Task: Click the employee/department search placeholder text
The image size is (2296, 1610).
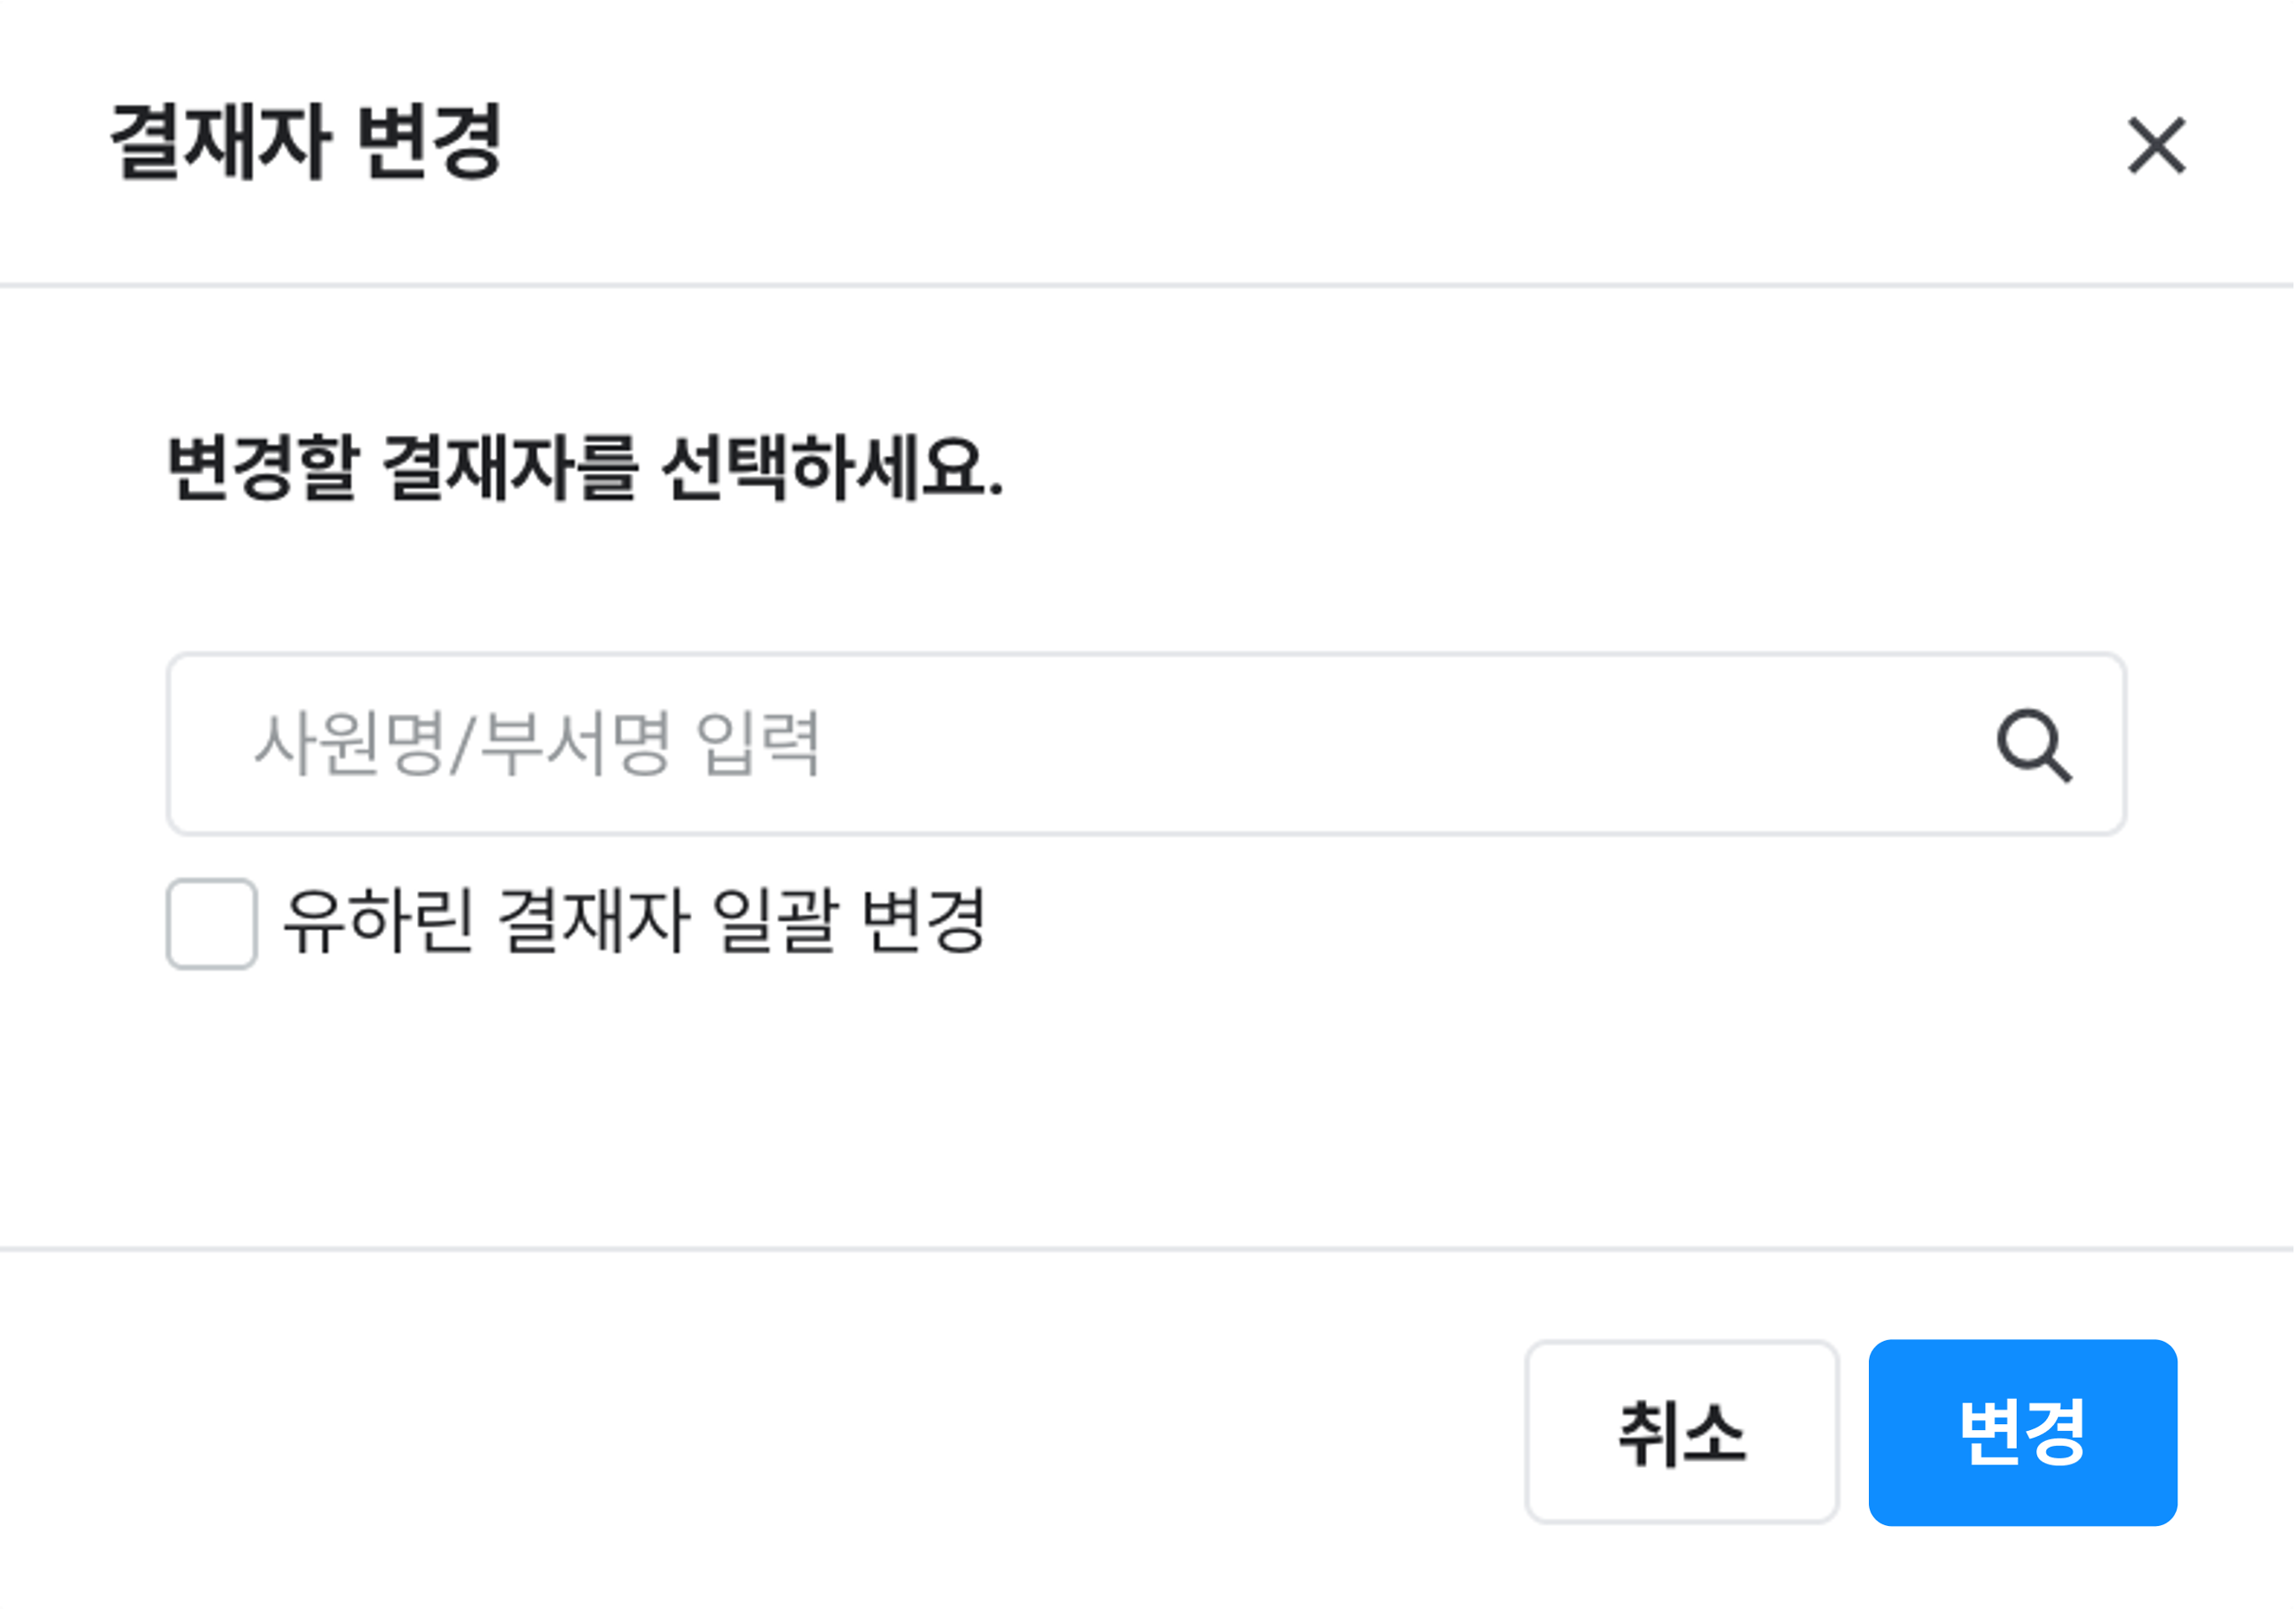Action: (x=537, y=745)
